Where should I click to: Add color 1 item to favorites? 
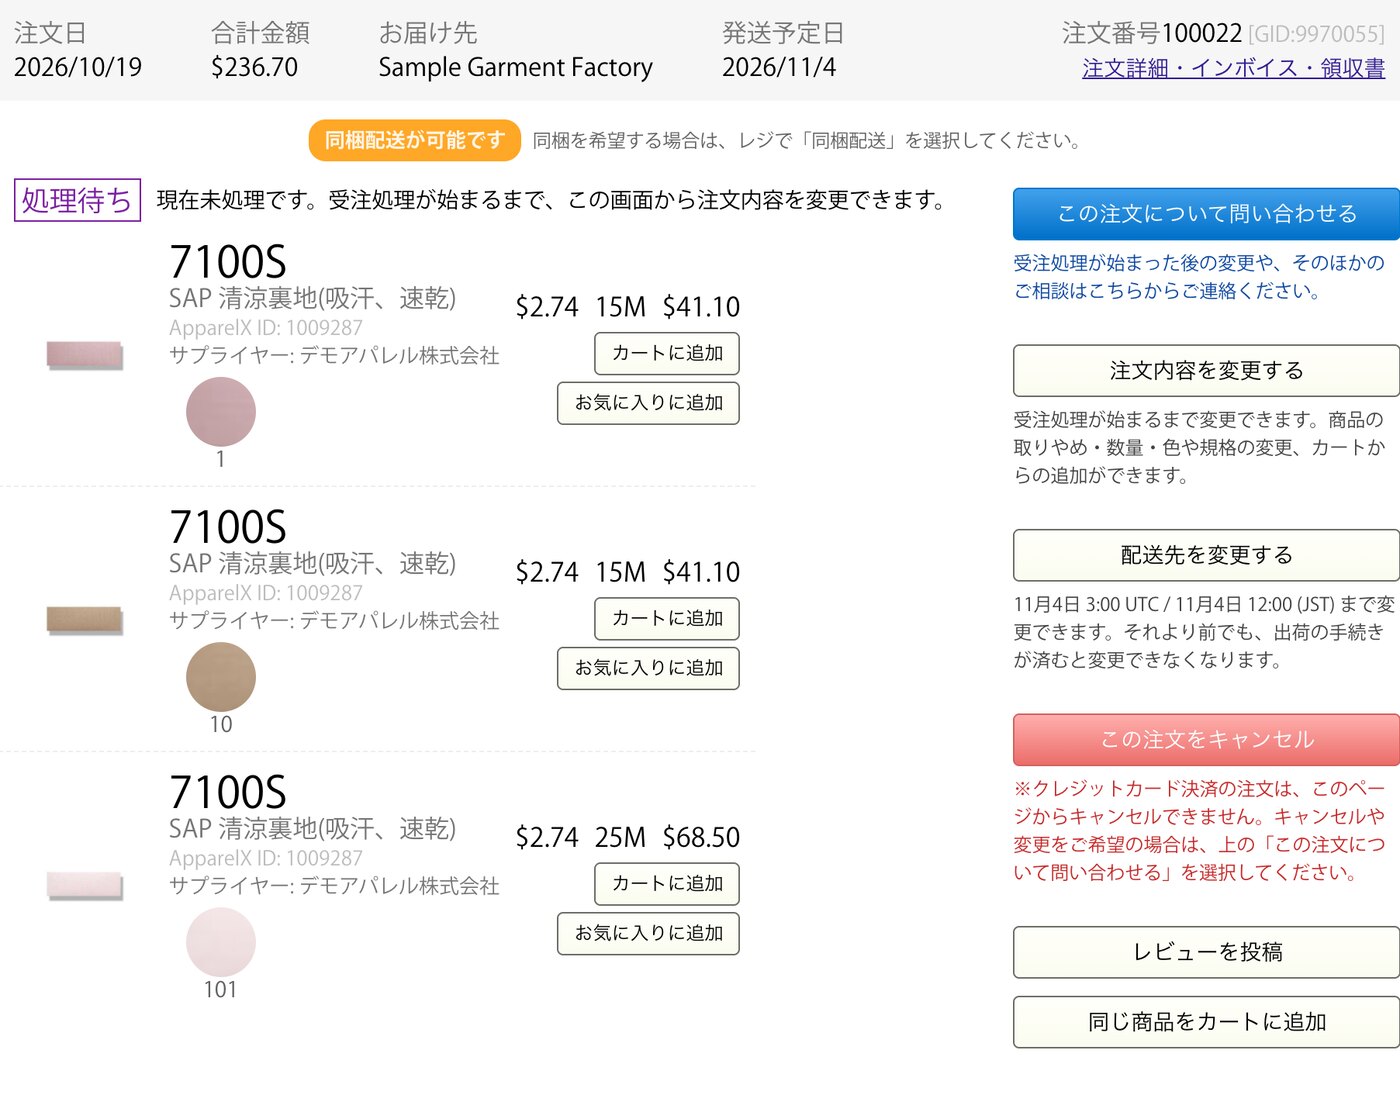tap(648, 403)
